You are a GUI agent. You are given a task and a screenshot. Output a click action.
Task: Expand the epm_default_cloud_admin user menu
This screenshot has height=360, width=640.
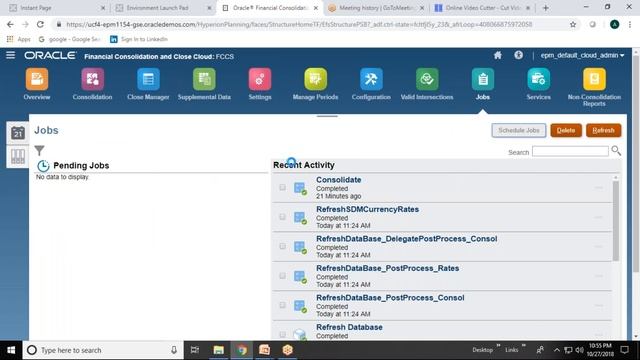pos(582,55)
